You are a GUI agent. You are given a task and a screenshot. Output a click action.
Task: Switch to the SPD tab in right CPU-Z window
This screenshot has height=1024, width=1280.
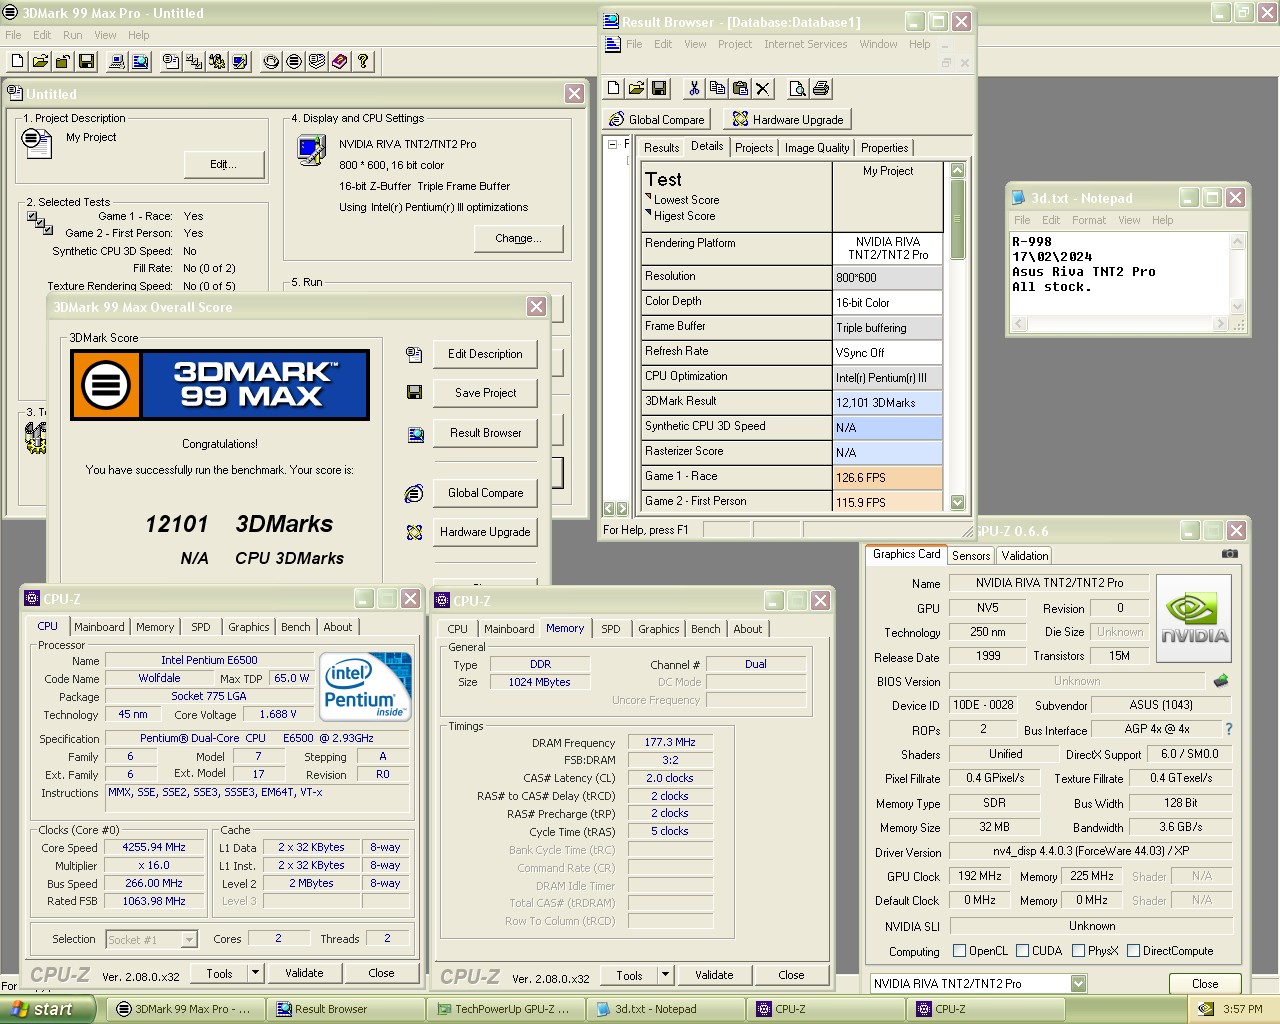[611, 629]
